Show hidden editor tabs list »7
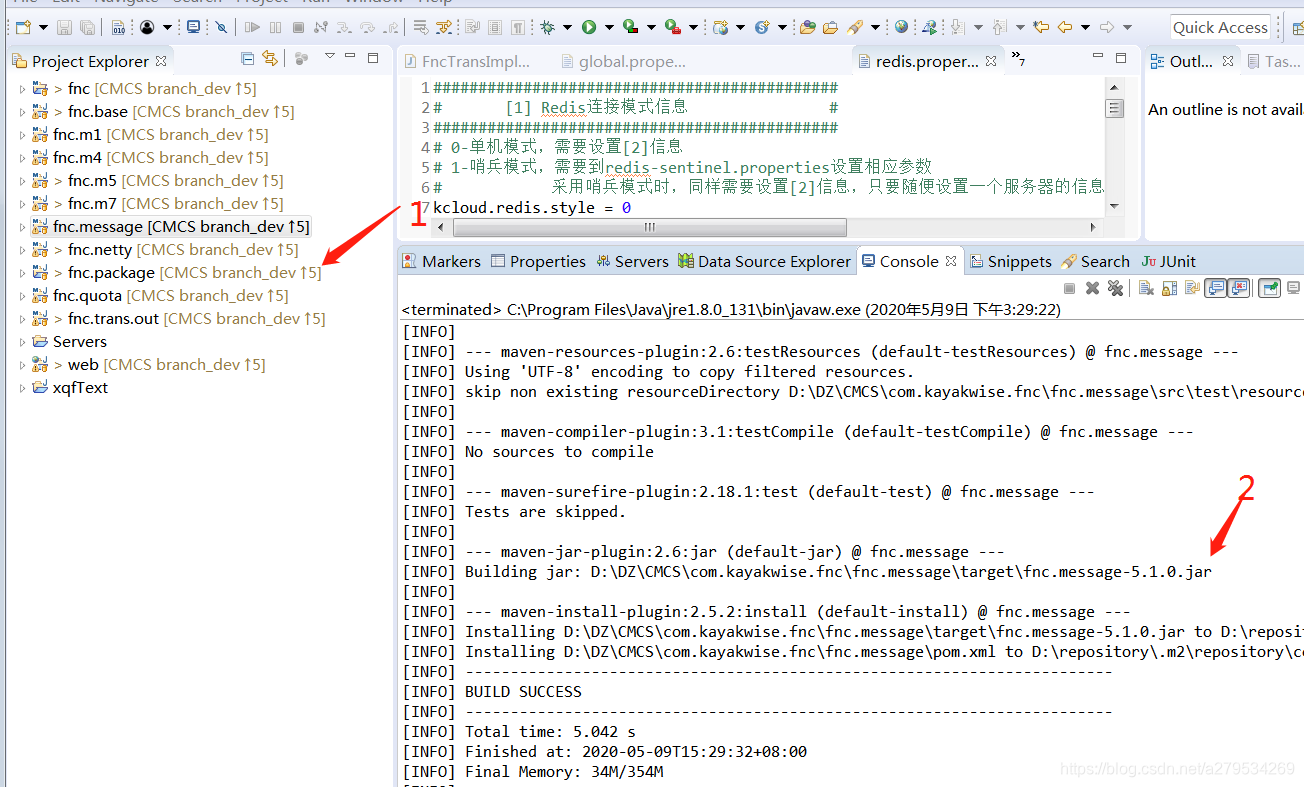The image size is (1304, 787). click(x=1018, y=59)
